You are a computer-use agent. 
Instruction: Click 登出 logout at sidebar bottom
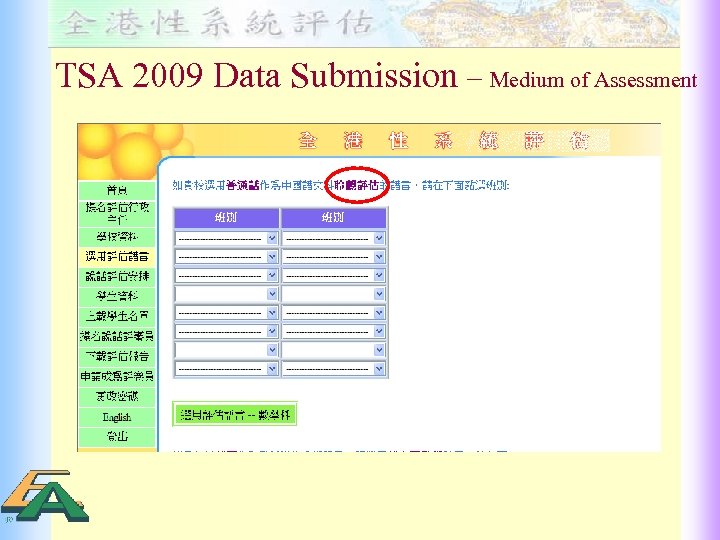pyautogui.click(x=117, y=437)
